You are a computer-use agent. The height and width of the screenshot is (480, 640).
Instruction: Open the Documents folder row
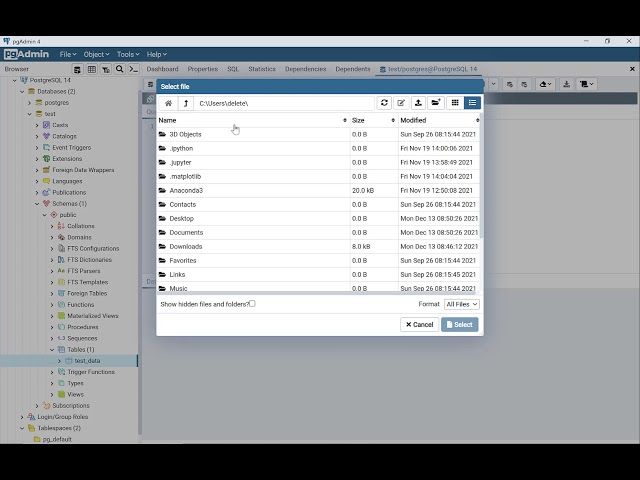[318, 233]
